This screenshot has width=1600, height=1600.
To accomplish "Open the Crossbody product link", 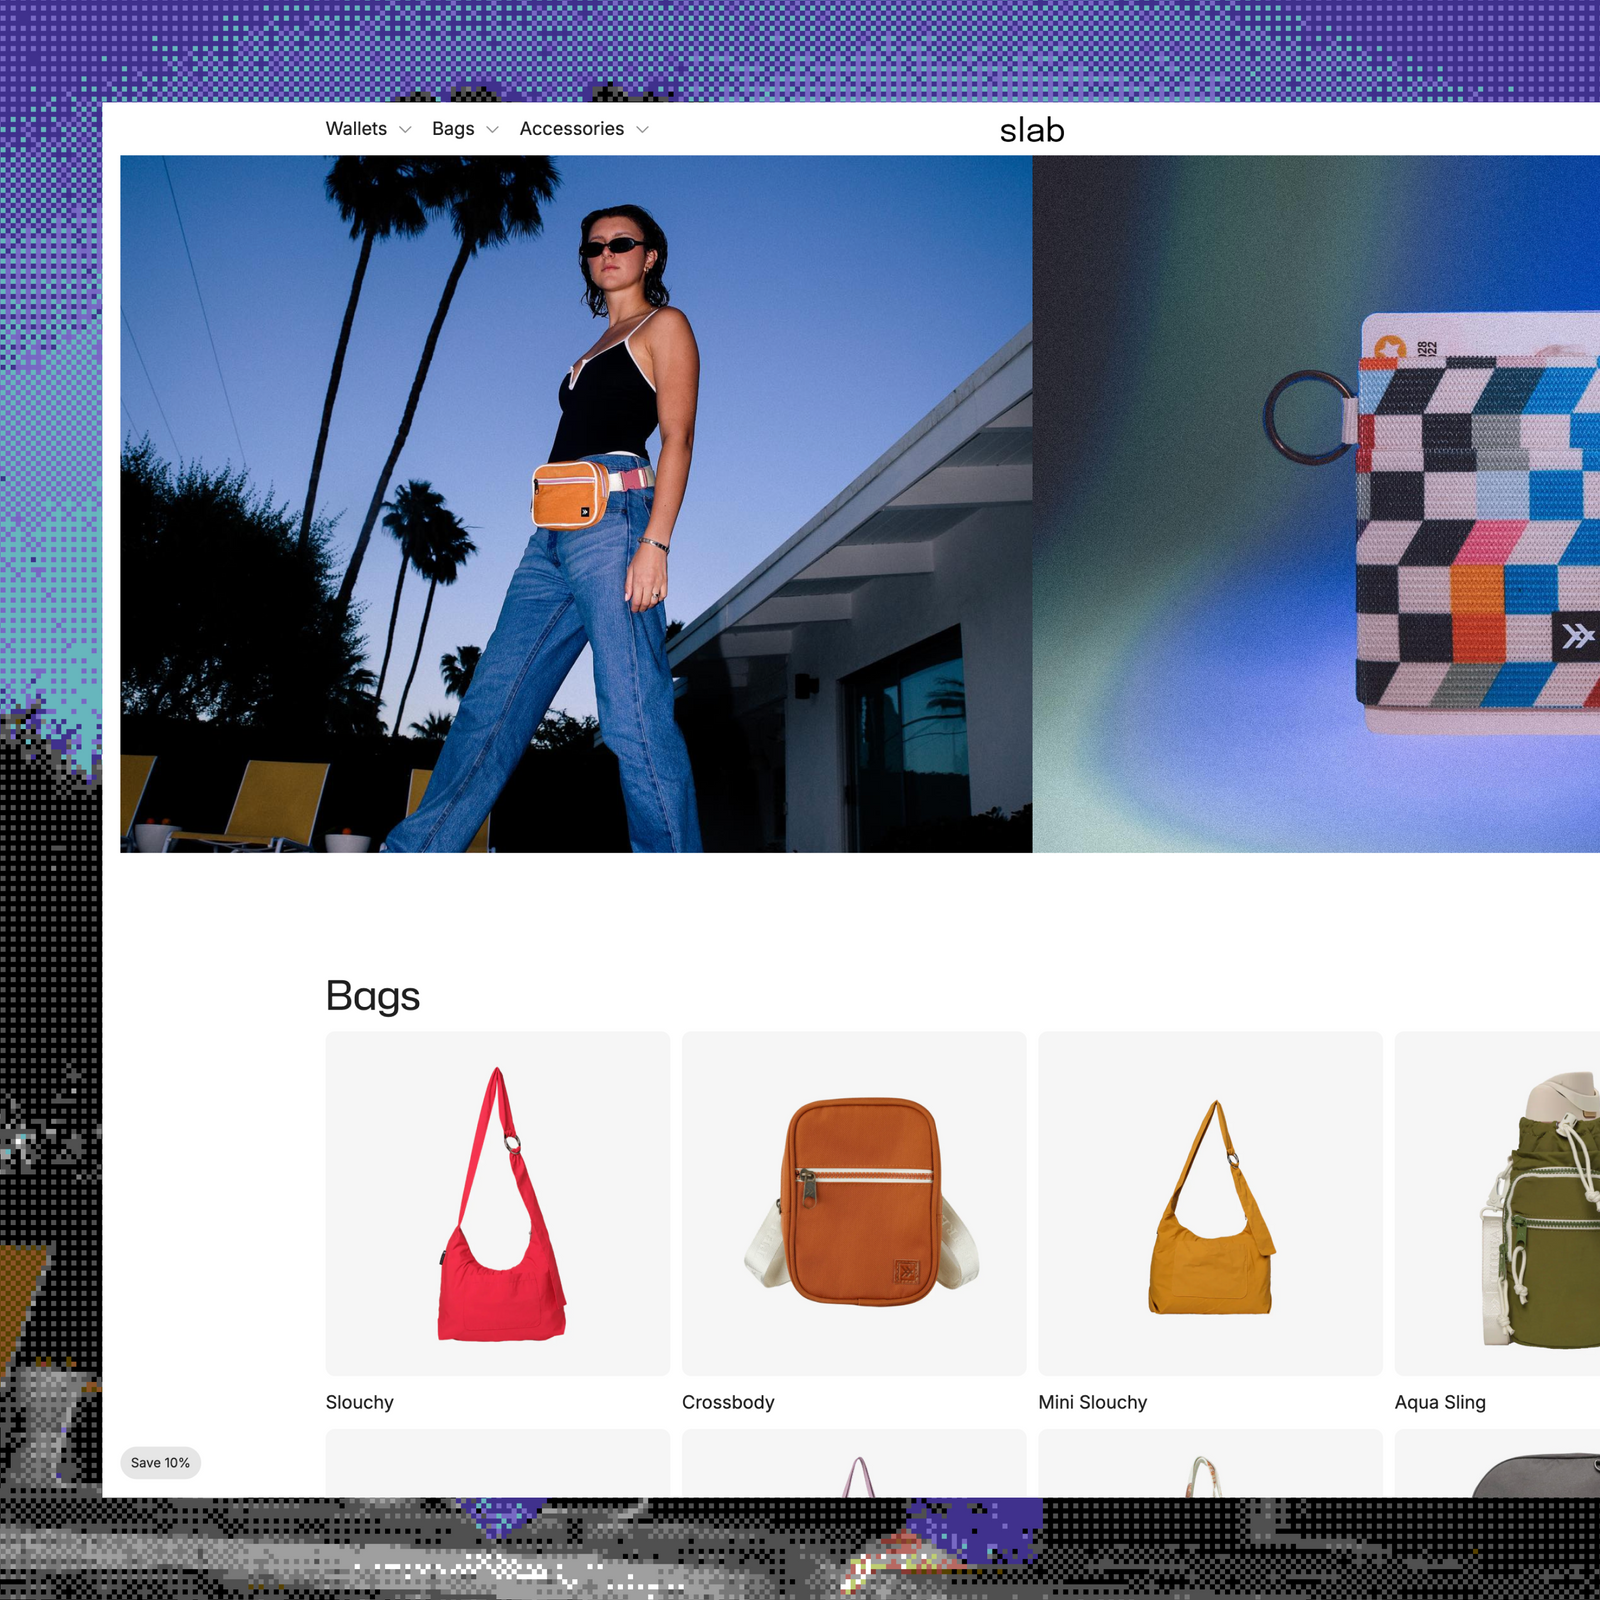I will tap(728, 1402).
